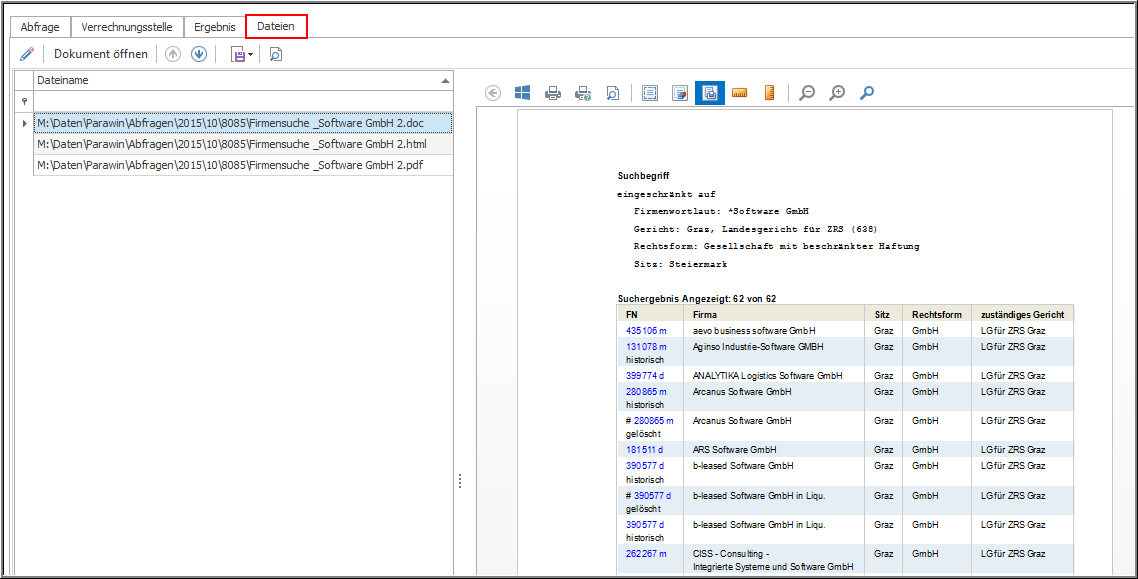This screenshot has width=1138, height=579.
Task: Click the Firma column header
Action: click(x=705, y=315)
